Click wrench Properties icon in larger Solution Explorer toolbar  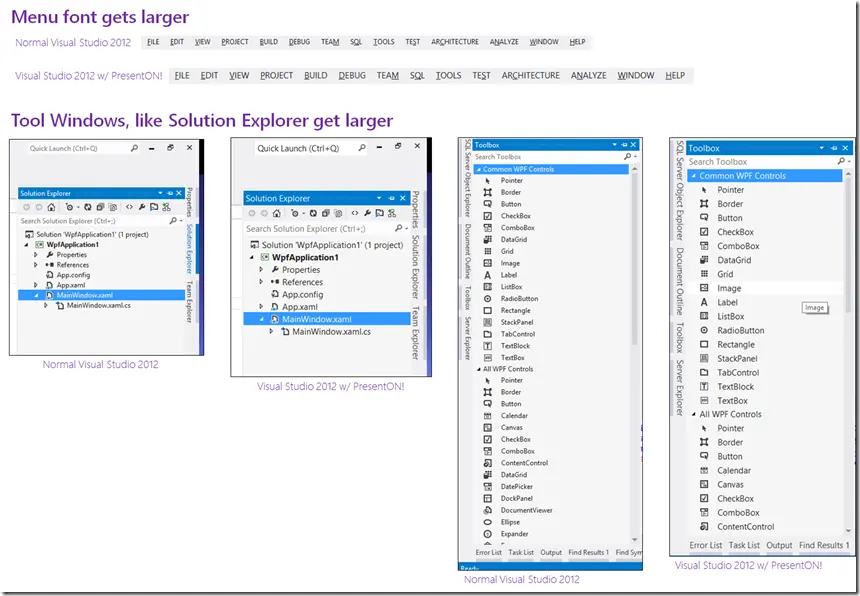(367, 213)
